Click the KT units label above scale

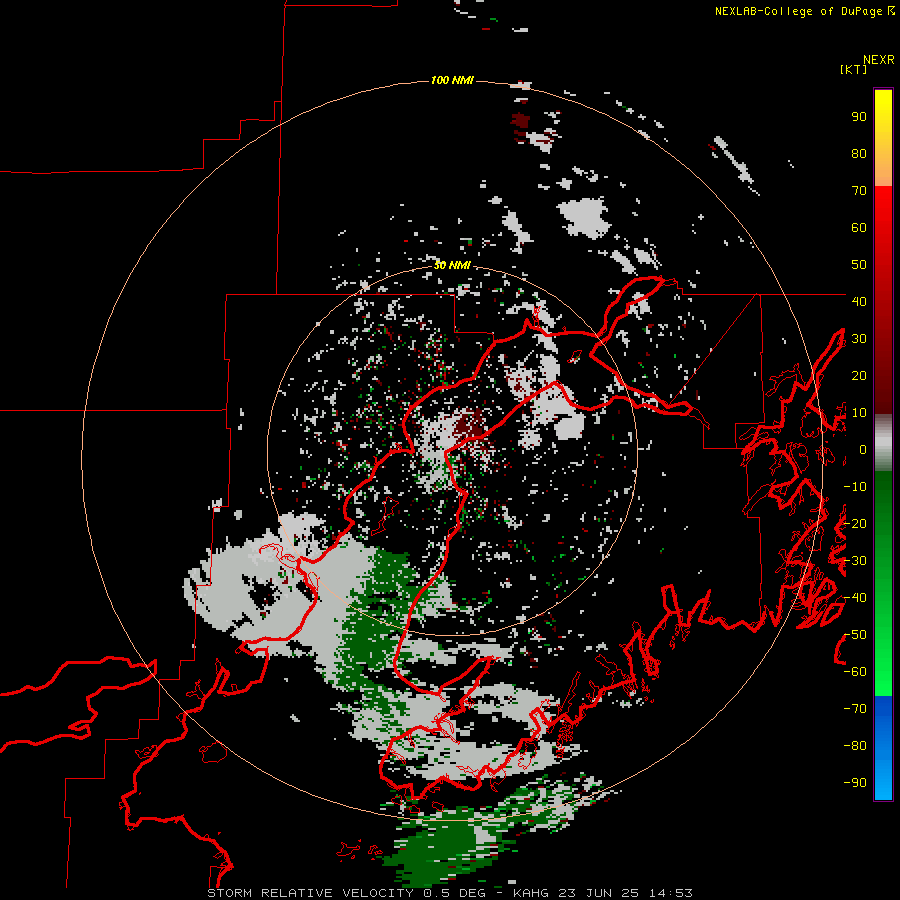click(854, 69)
